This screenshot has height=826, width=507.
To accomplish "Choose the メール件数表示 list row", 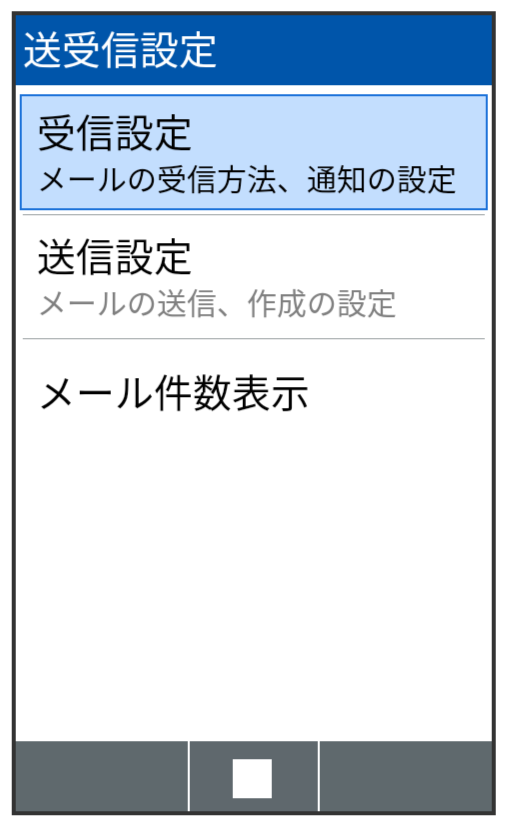I will pos(254,393).
